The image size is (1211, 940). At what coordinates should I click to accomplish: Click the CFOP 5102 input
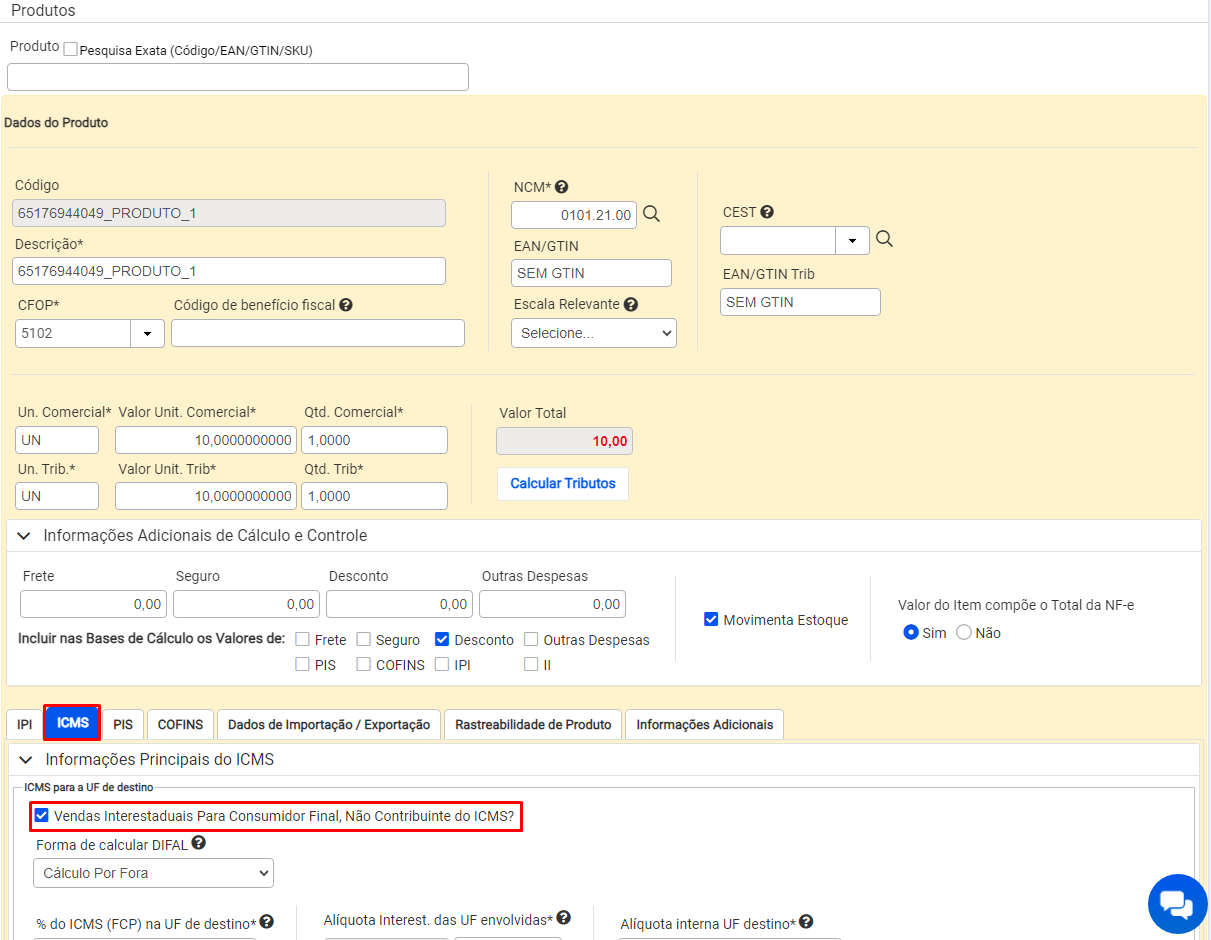[73, 333]
